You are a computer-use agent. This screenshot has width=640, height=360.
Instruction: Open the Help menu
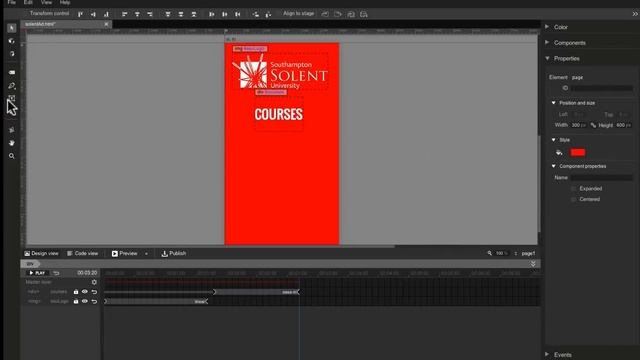click(65, 2)
